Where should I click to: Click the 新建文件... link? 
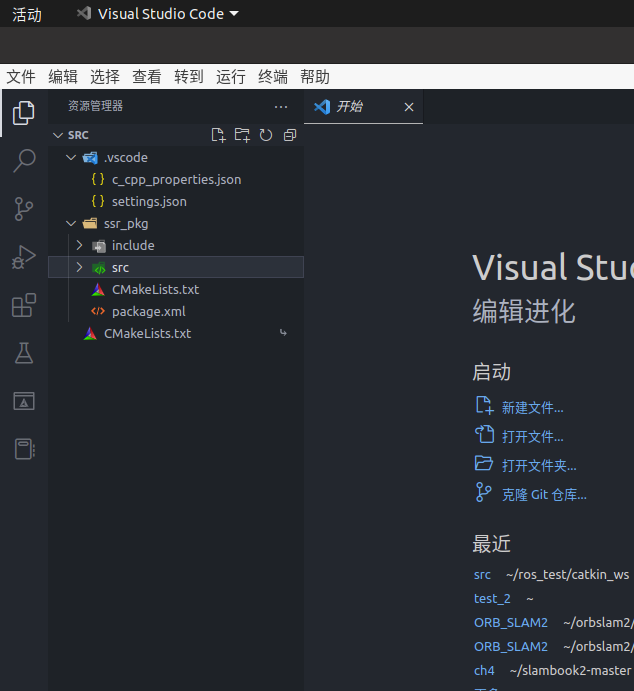(533, 408)
